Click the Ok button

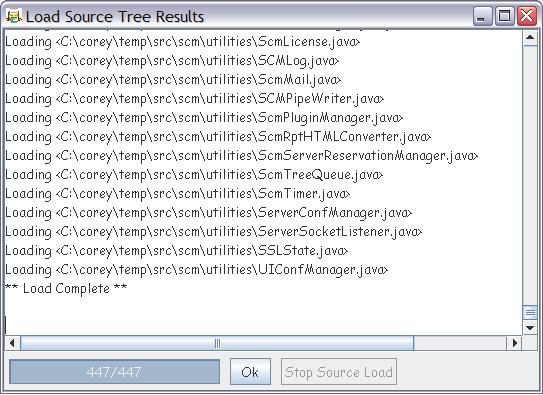[250, 372]
